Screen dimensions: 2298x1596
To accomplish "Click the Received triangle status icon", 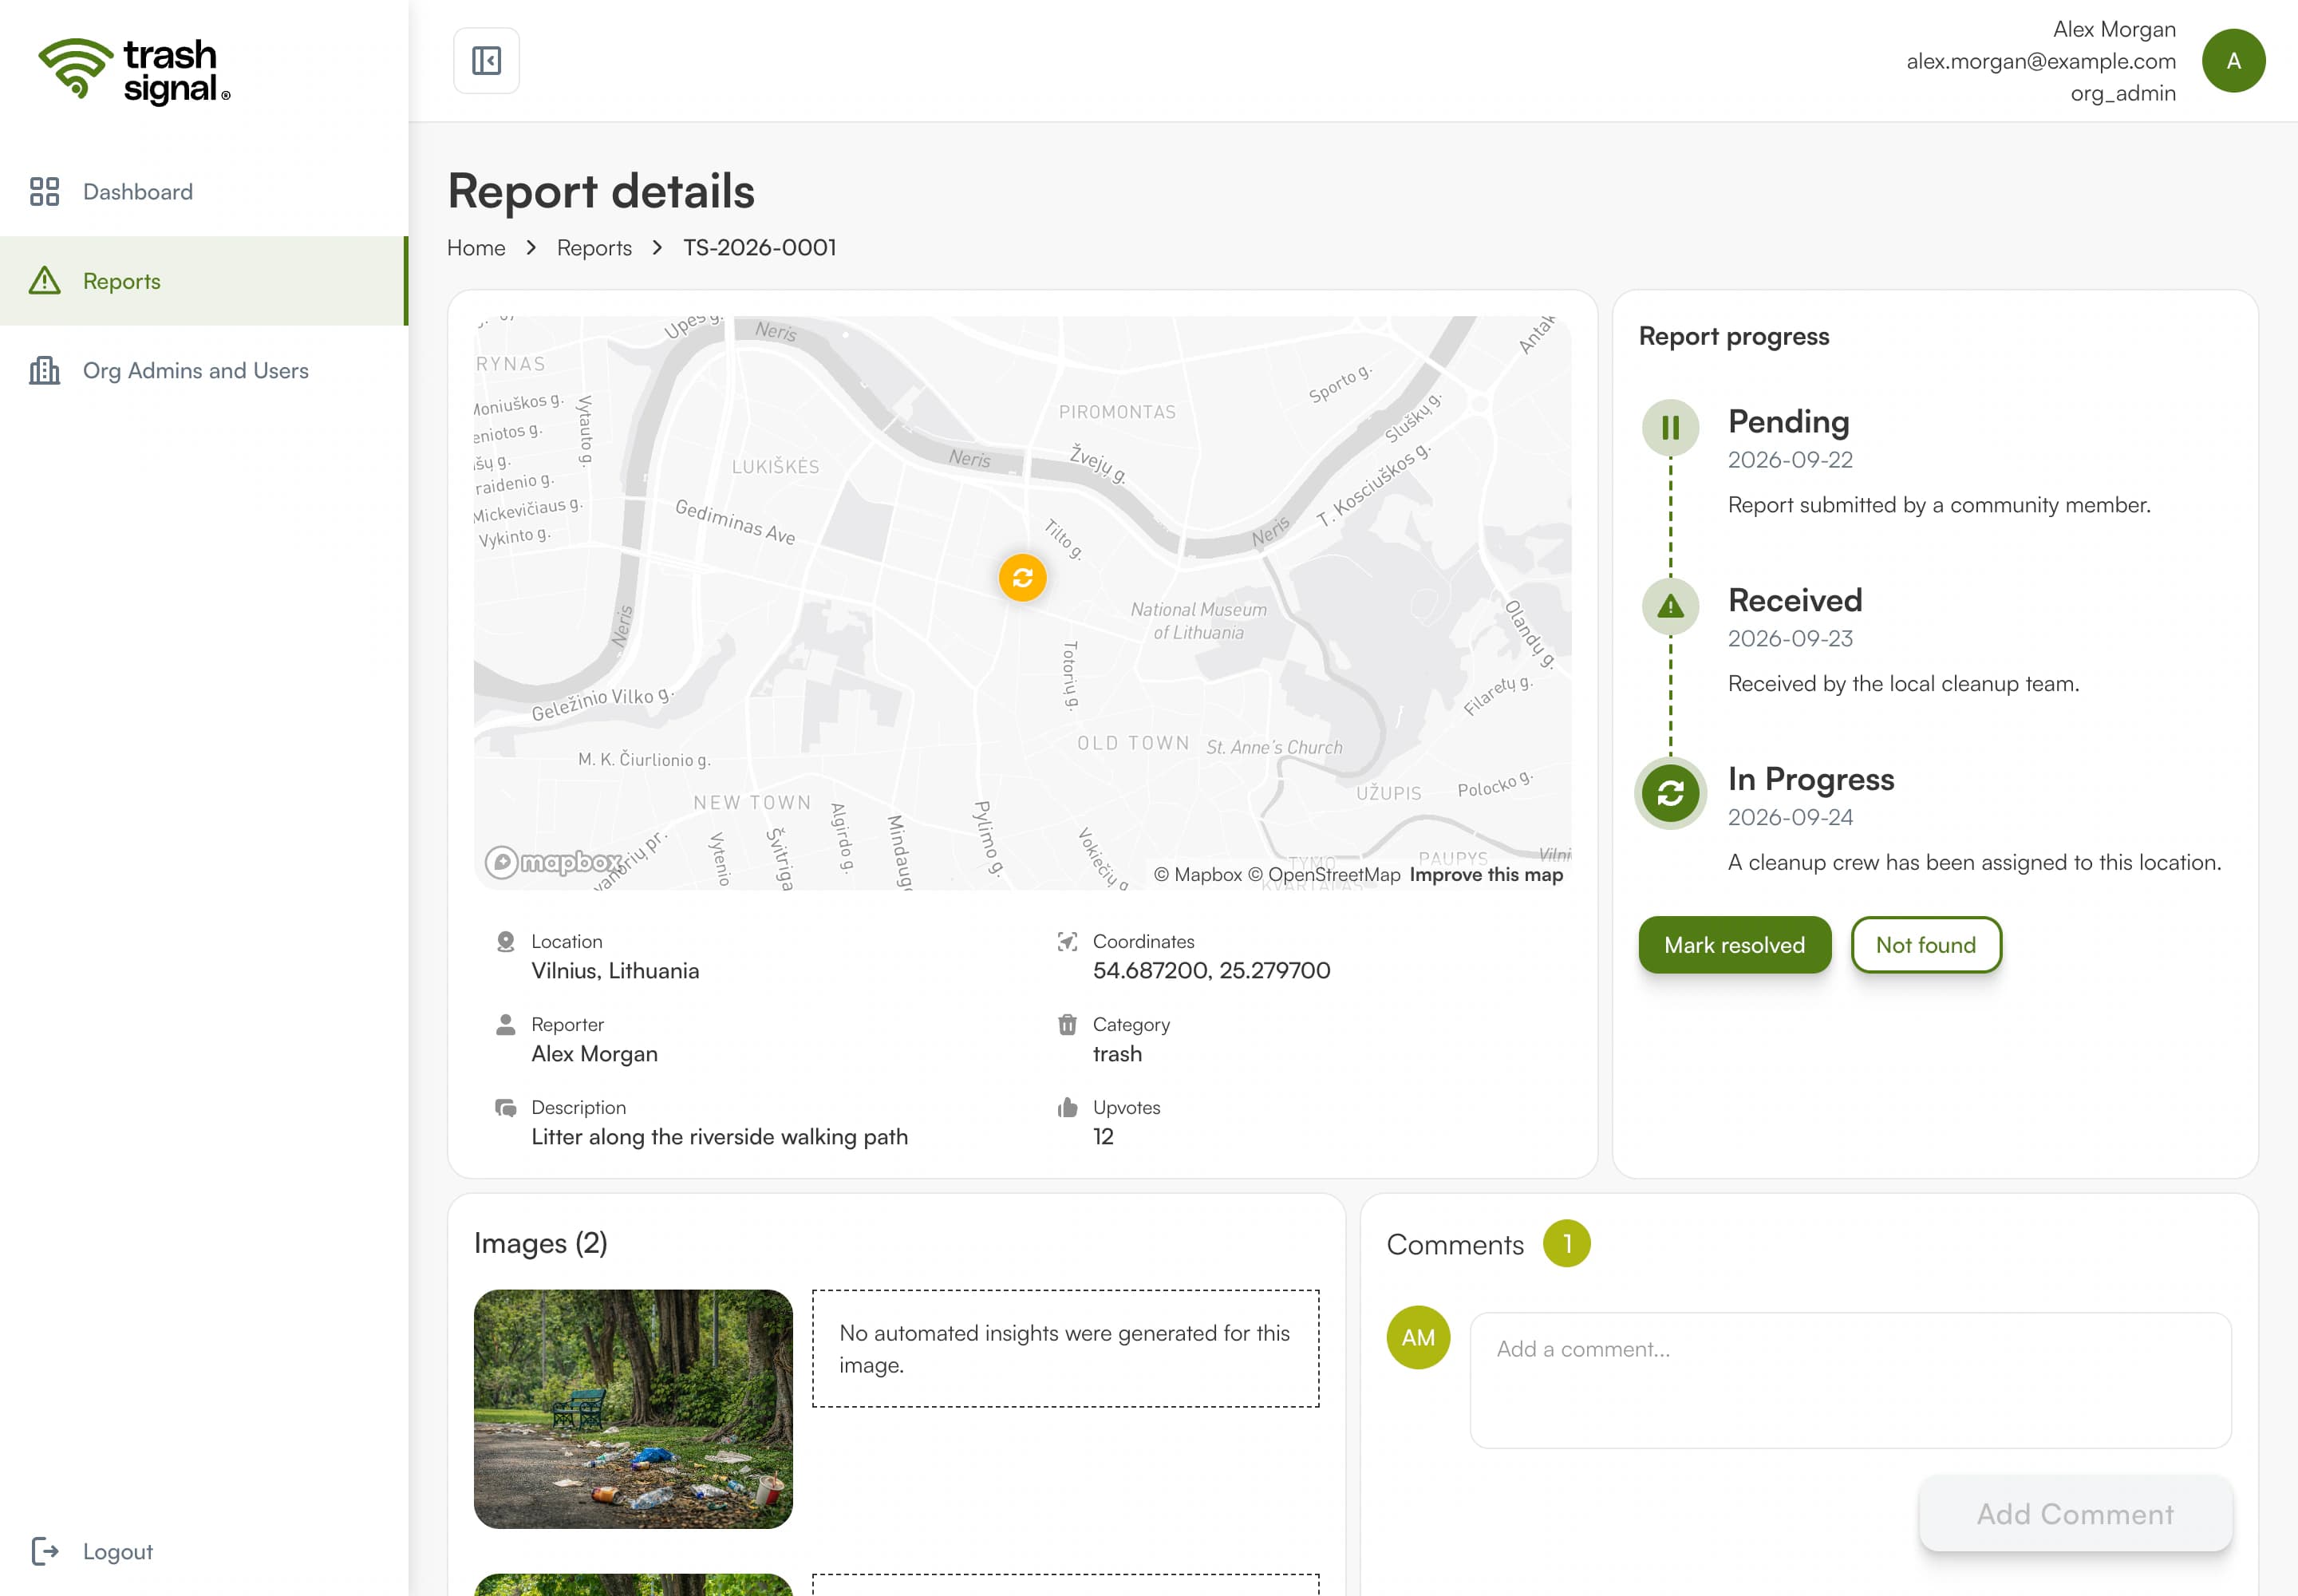I will [1670, 606].
